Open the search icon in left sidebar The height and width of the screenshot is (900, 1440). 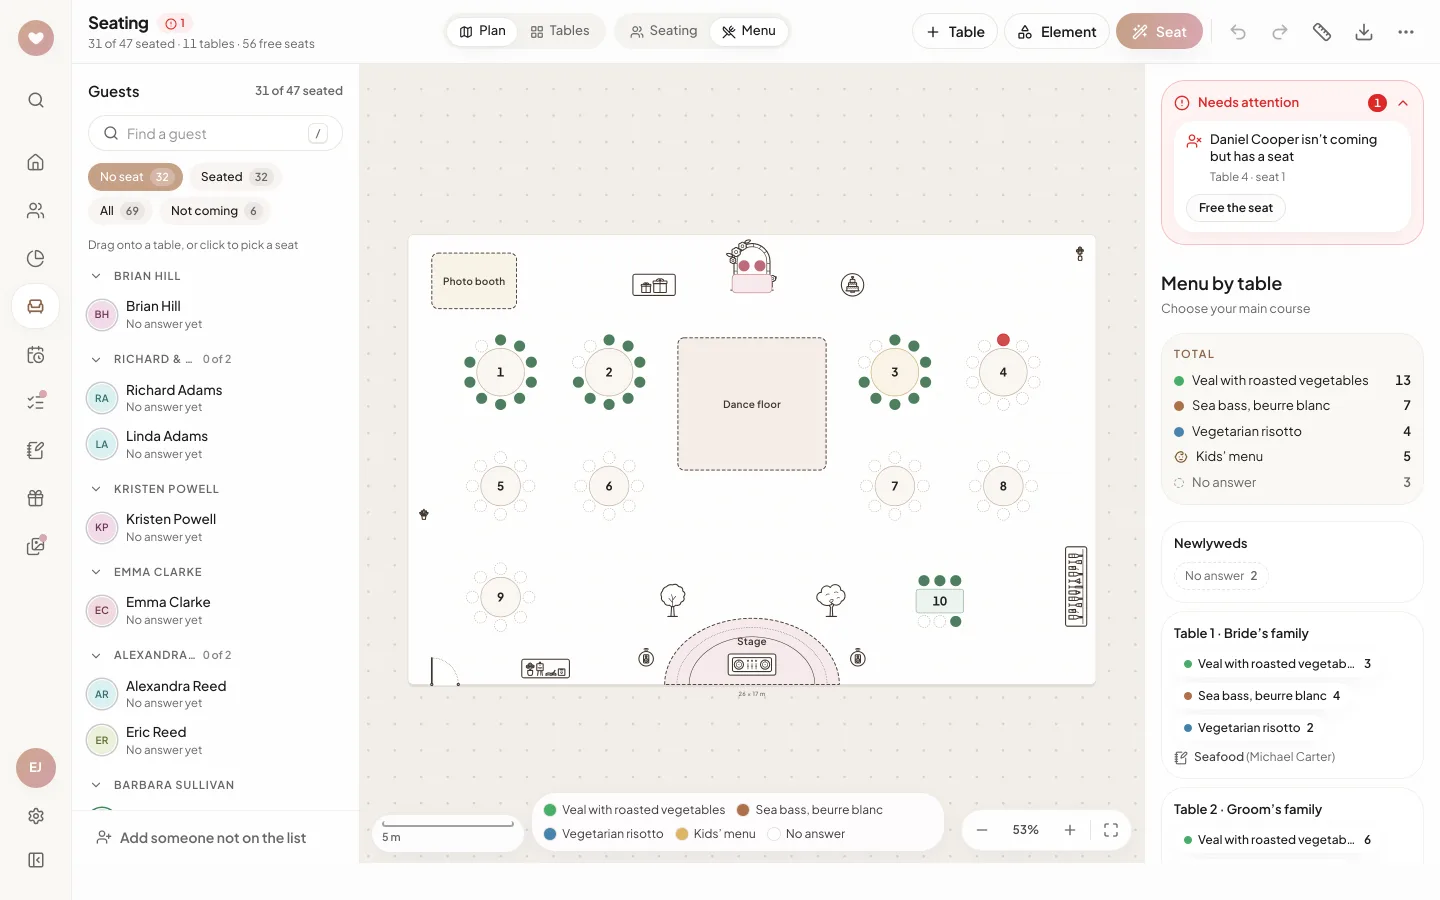(36, 100)
